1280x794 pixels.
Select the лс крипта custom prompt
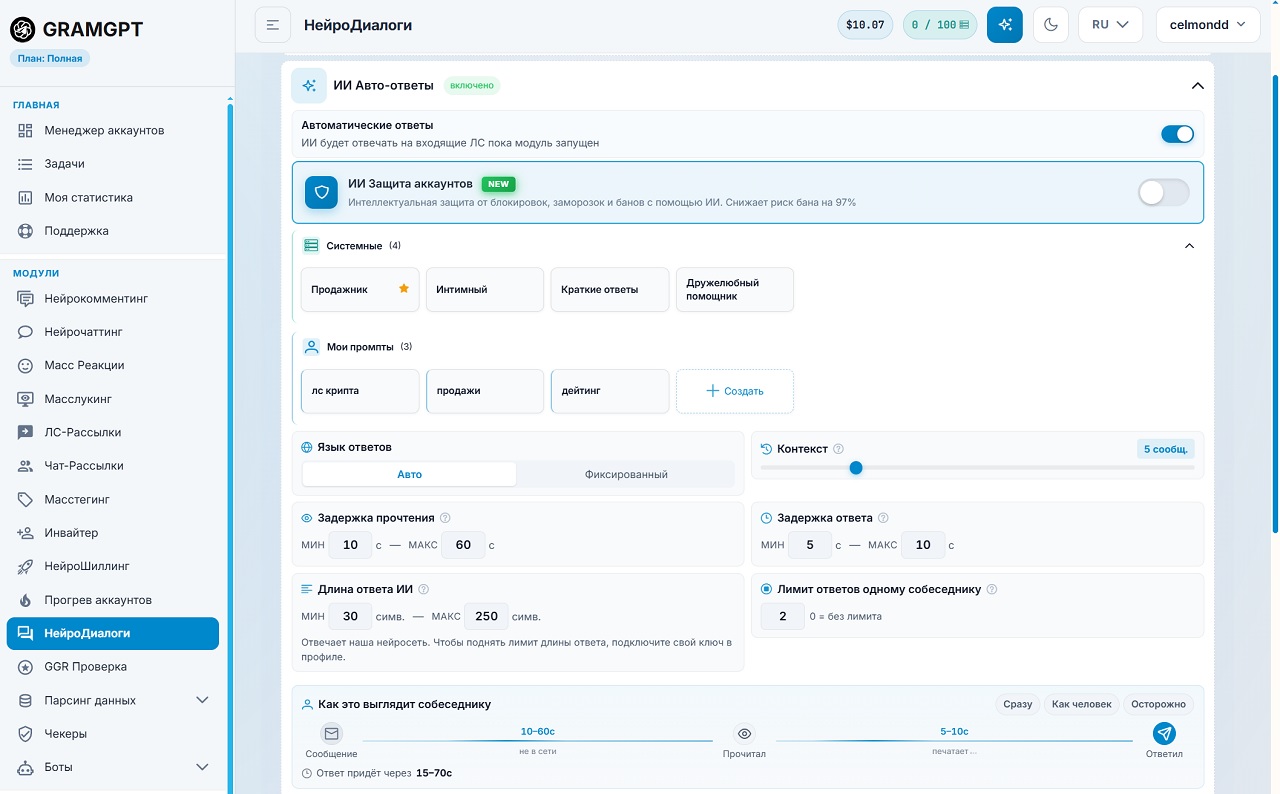point(360,391)
